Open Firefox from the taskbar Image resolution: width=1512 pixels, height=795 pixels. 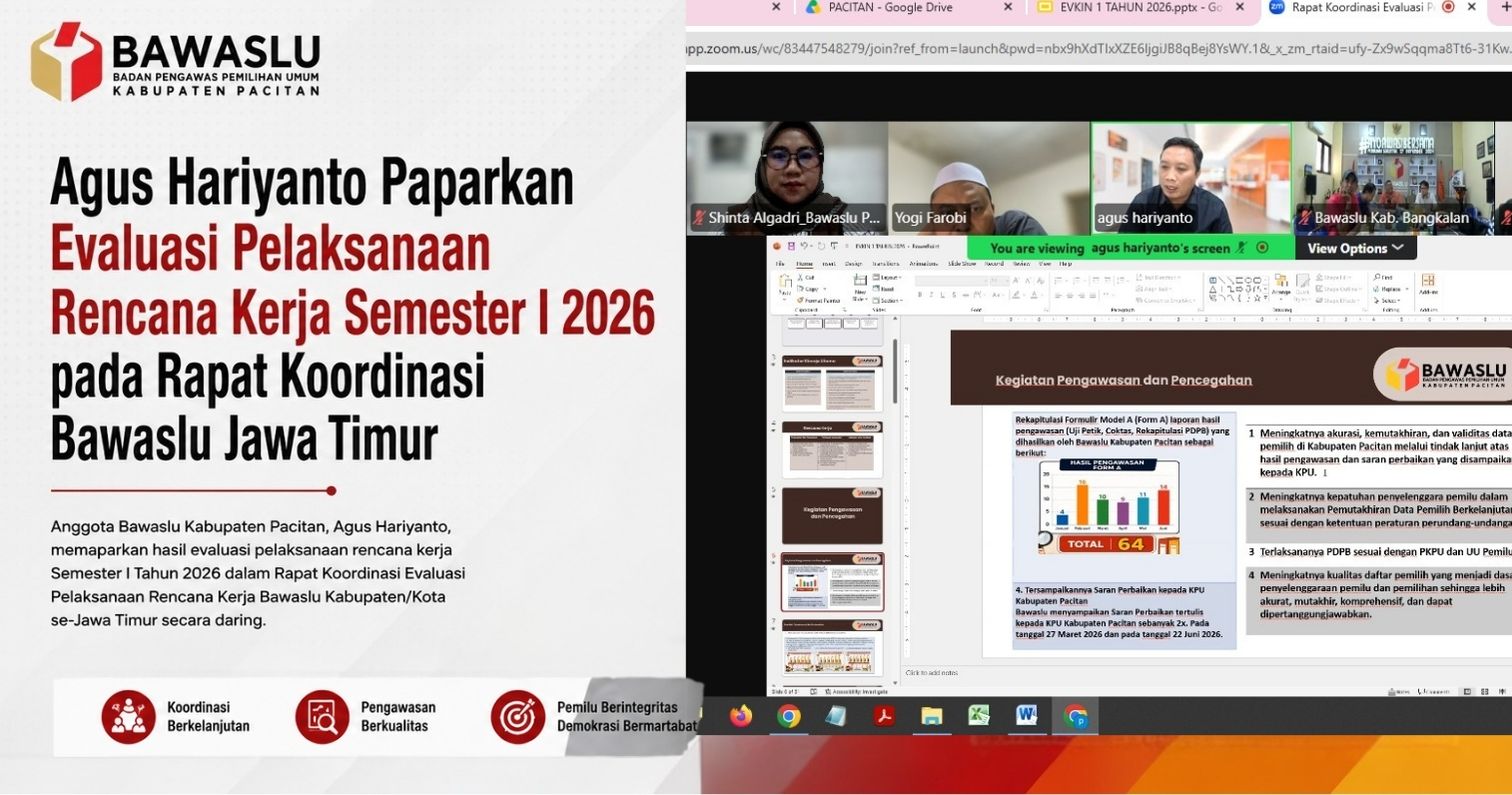740,716
